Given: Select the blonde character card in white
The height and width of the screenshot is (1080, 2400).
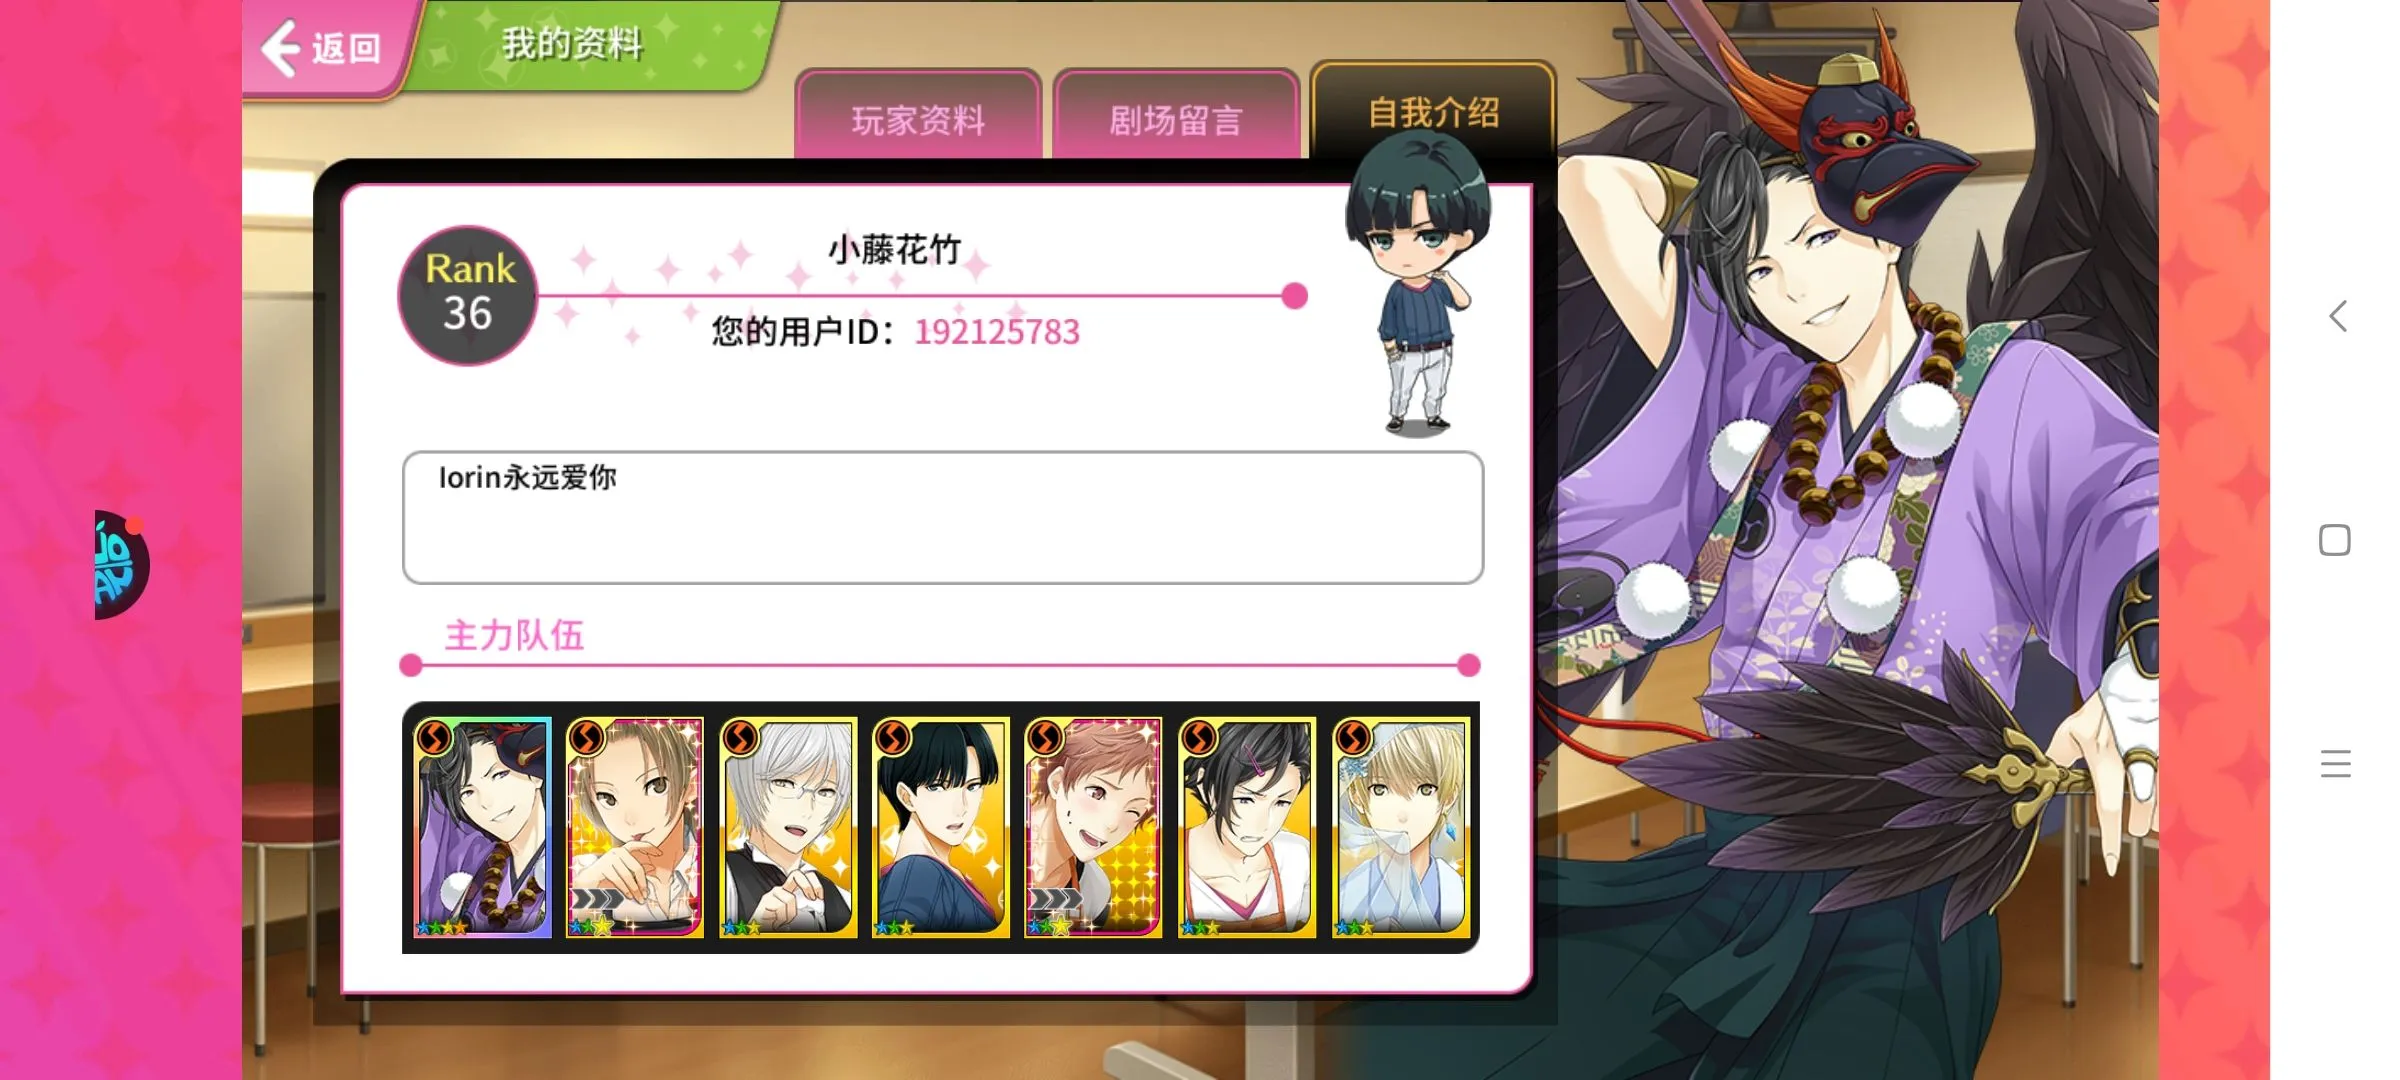Looking at the screenshot, I should coord(1401,827).
